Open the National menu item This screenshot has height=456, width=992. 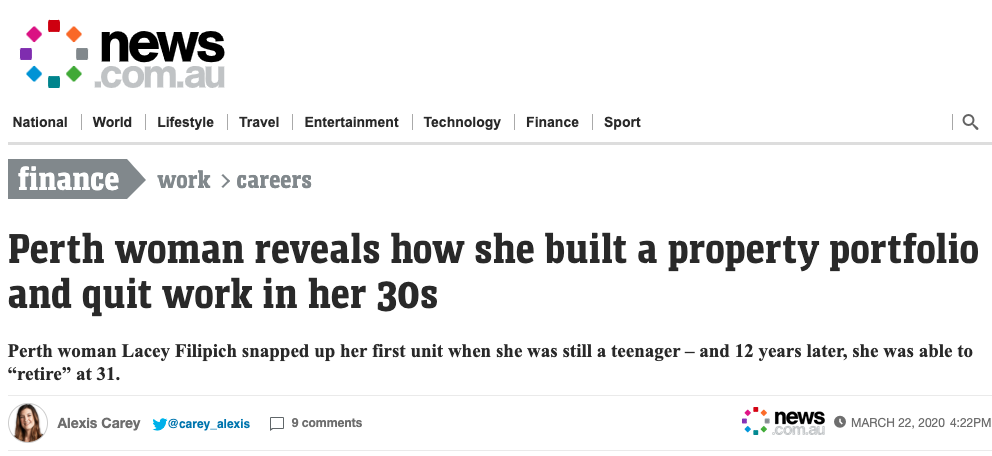point(40,122)
